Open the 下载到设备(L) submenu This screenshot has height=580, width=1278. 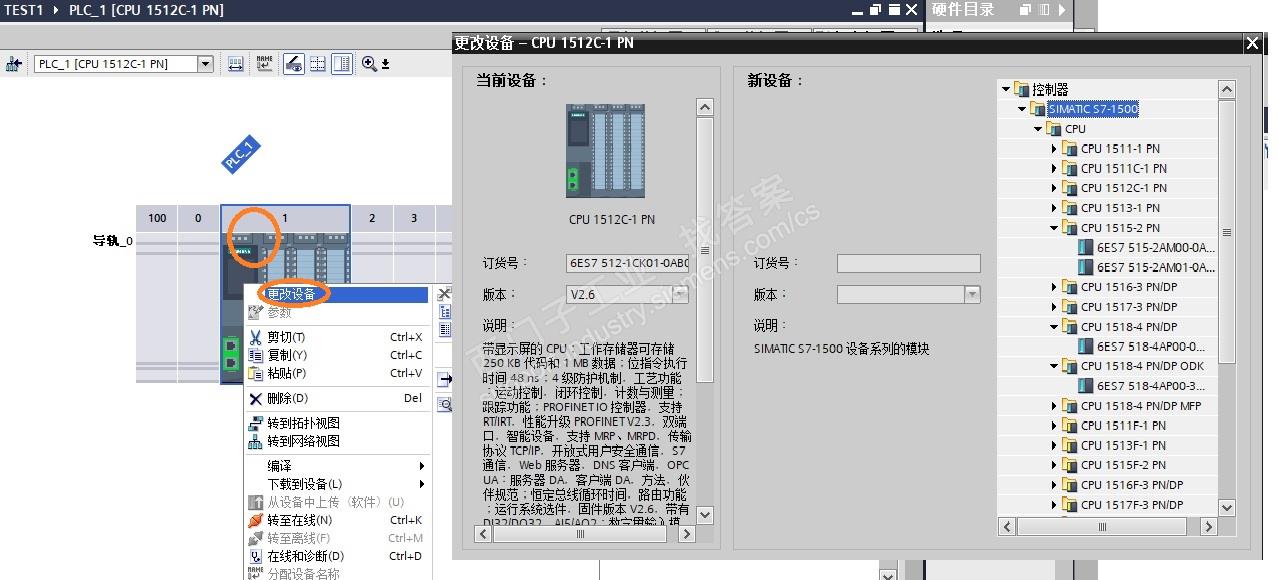pyautogui.click(x=338, y=484)
